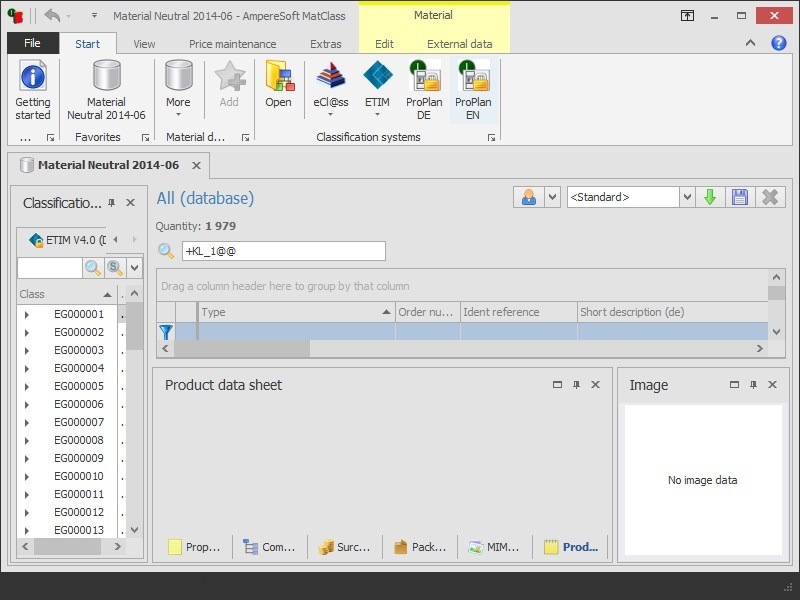Pin the Product data sheet panel

tap(577, 385)
